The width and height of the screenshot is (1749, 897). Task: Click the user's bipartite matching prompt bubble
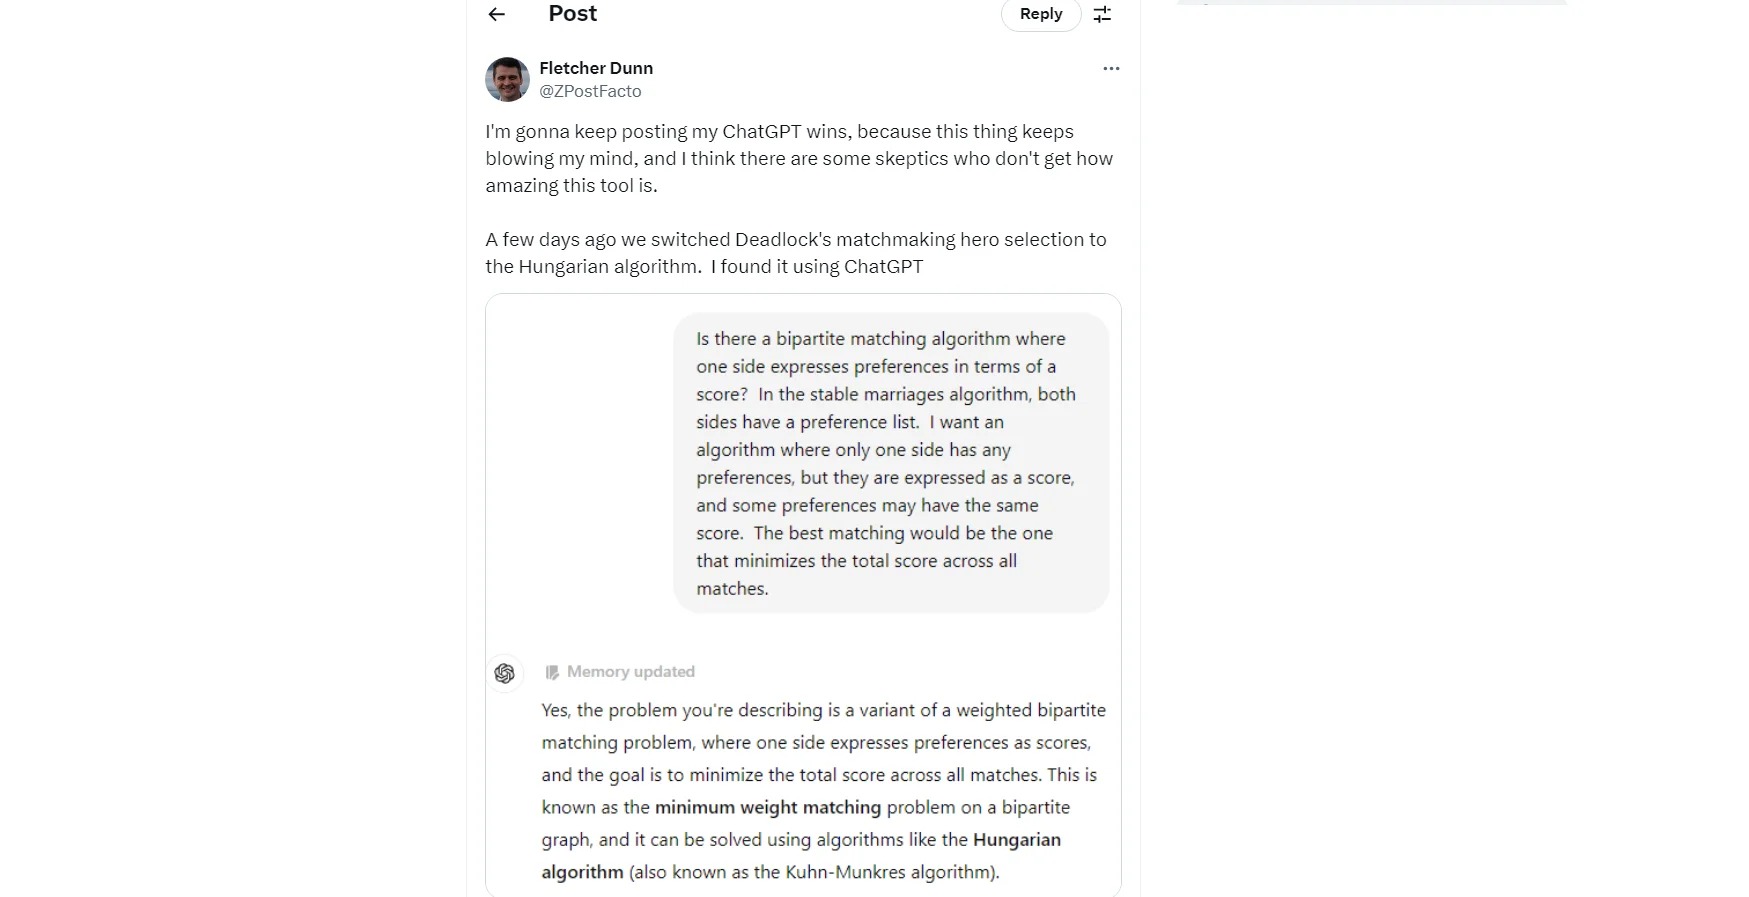(x=890, y=463)
